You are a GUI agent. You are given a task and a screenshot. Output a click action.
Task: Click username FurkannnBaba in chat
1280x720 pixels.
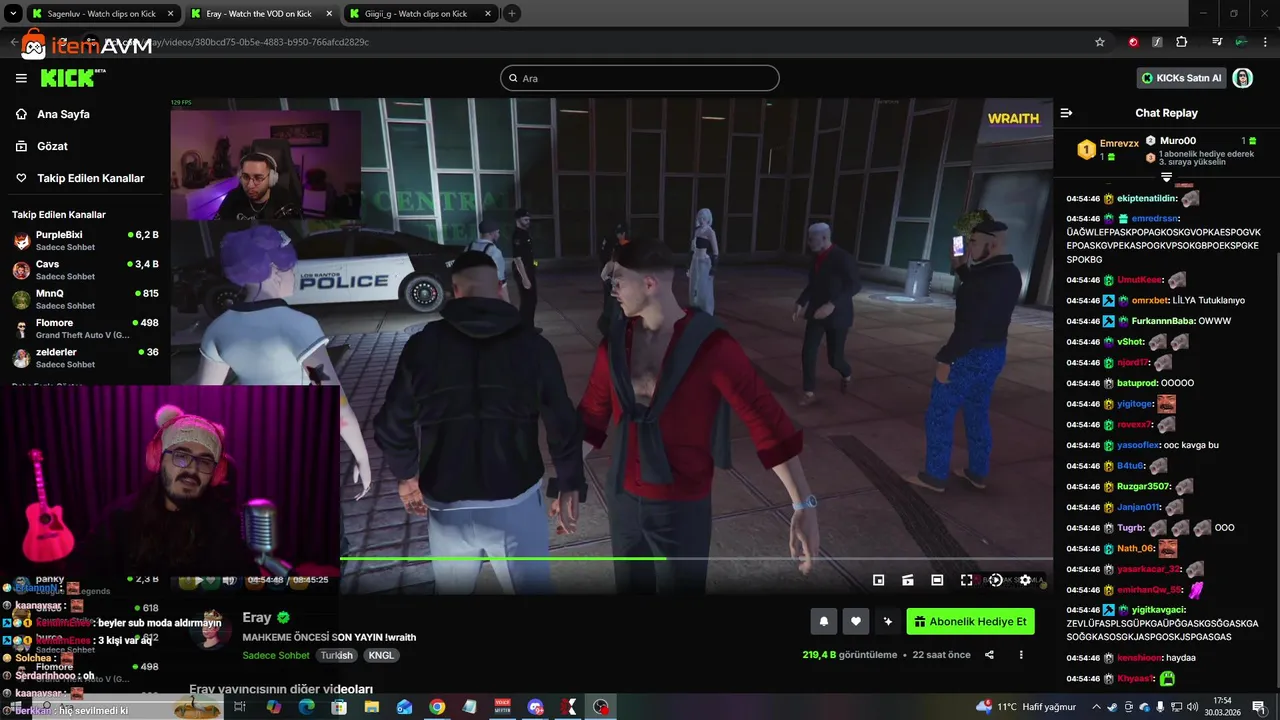point(1161,321)
